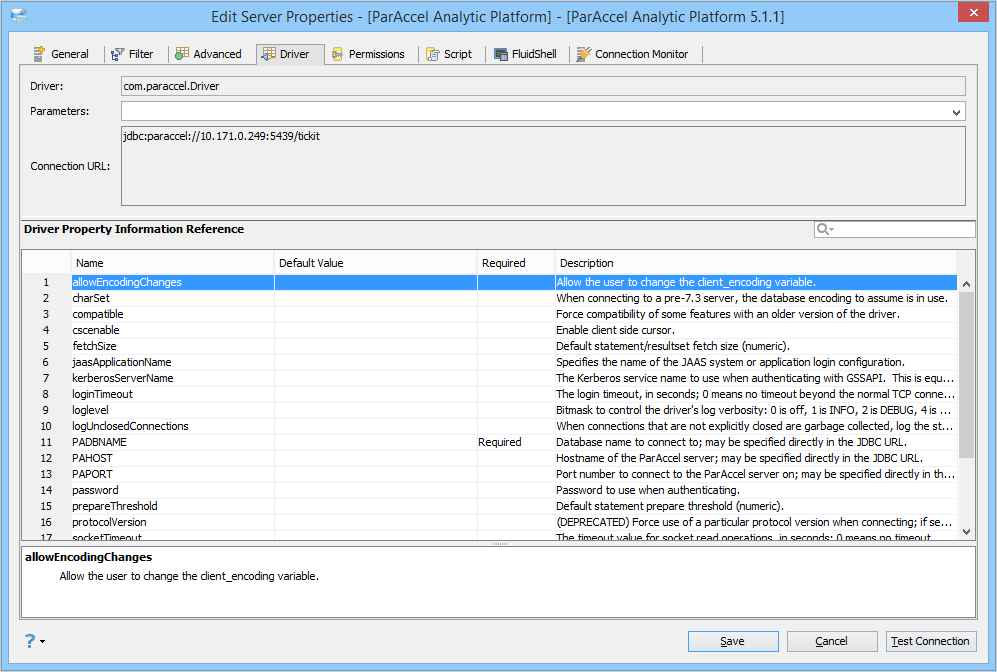Click the application icon in title bar
This screenshot has width=997, height=672.
[x=19, y=16]
